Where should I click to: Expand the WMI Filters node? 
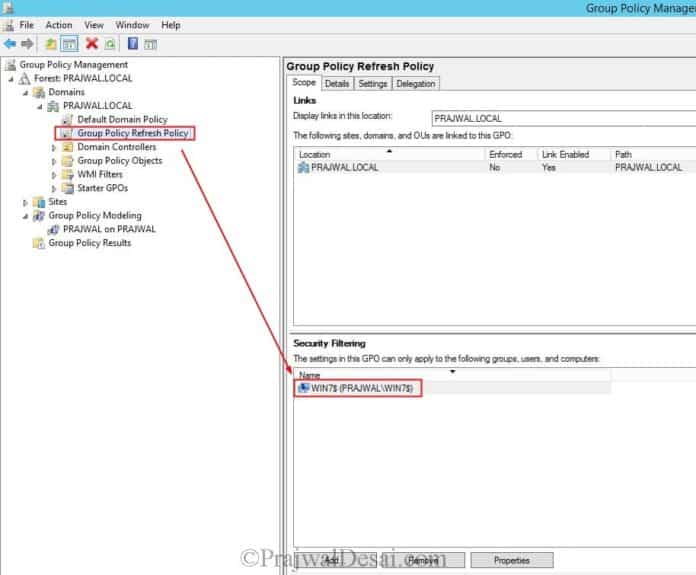54,175
